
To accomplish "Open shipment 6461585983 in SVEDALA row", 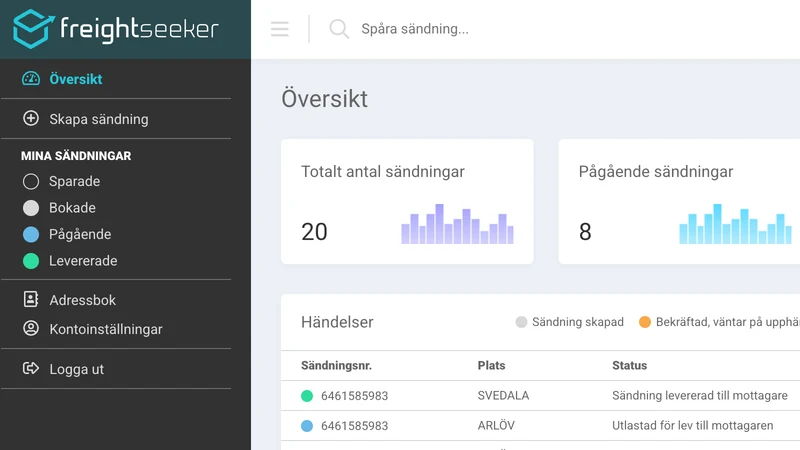I will click(355, 395).
